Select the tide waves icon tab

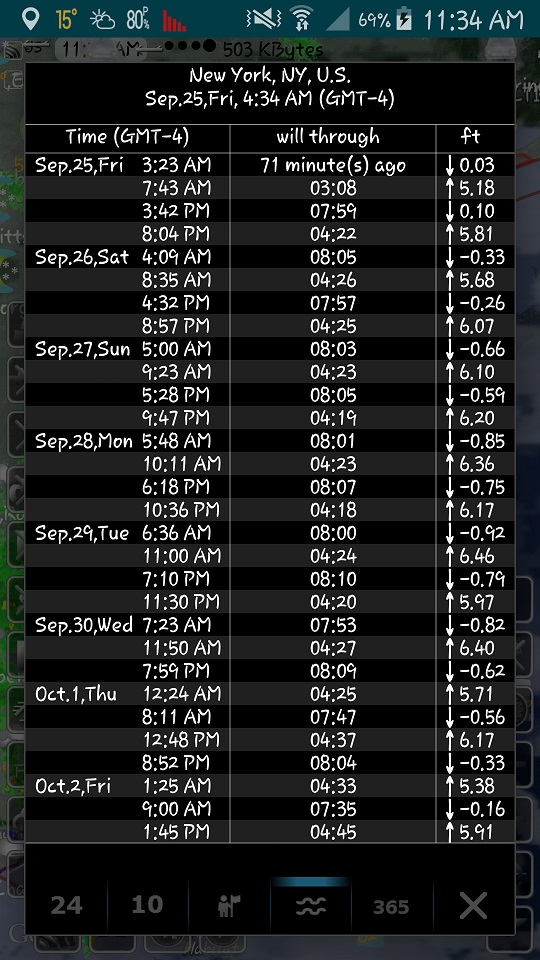click(x=310, y=905)
